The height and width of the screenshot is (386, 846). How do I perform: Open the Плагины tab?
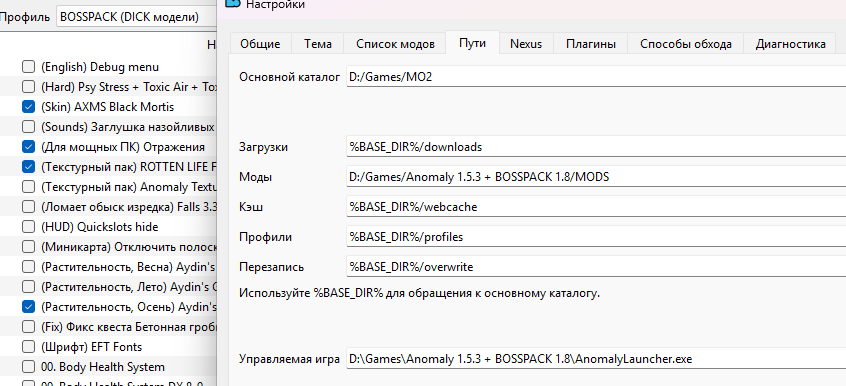tap(591, 44)
